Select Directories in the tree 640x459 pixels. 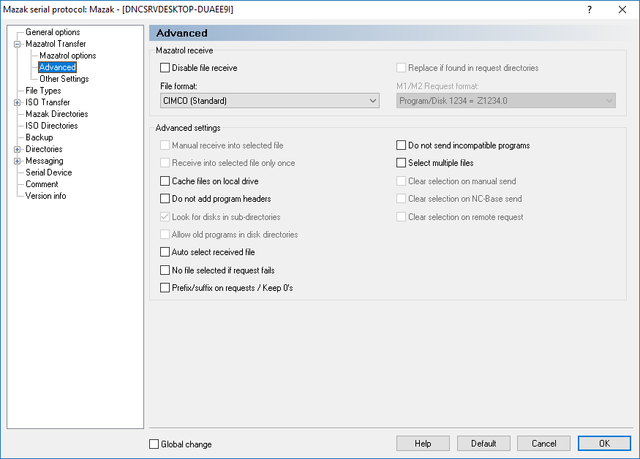pyautogui.click(x=44, y=149)
